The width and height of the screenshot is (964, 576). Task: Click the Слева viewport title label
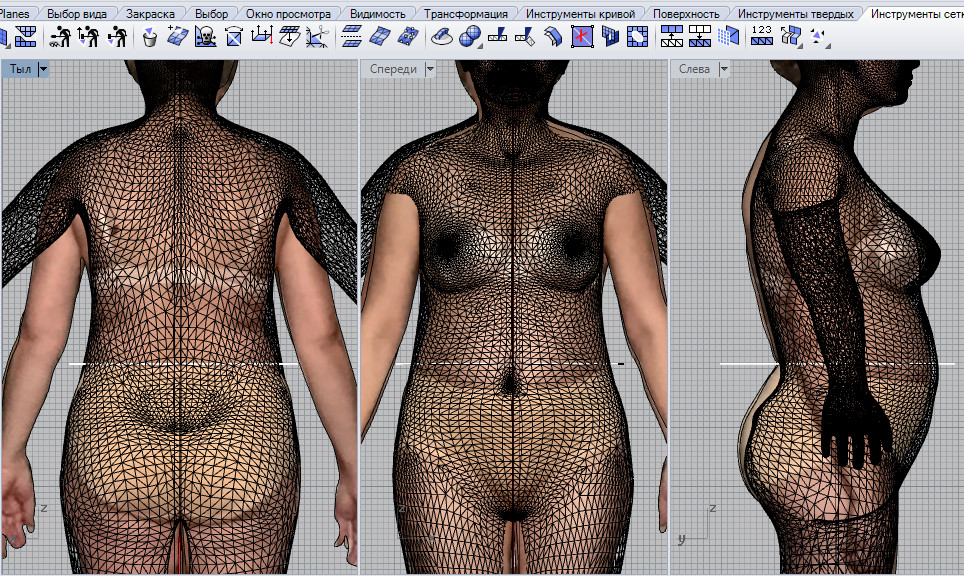694,69
